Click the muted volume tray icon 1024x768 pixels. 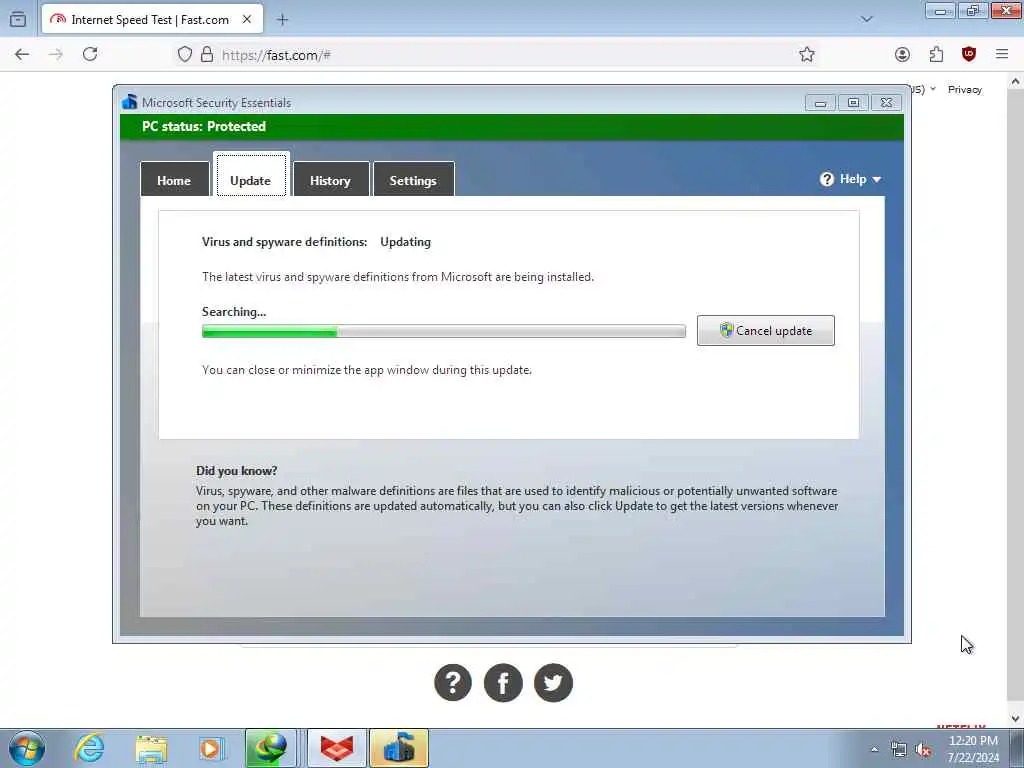click(923, 750)
